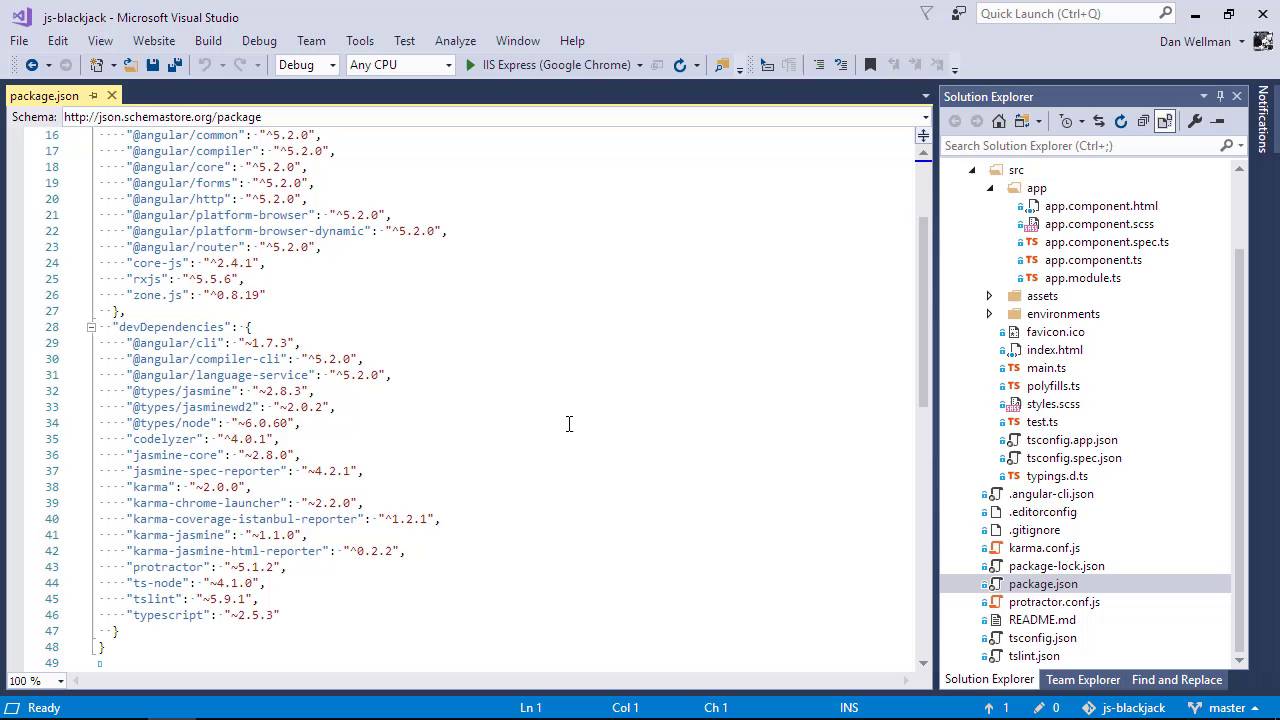Click the Quick Launch search magnifier

[x=1166, y=14]
